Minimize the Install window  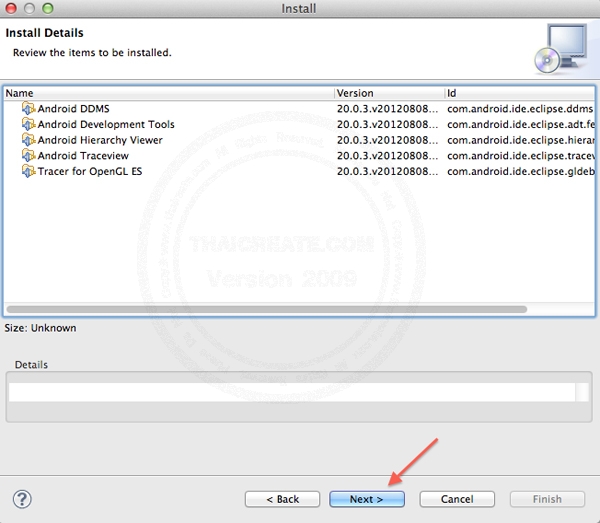pos(29,8)
